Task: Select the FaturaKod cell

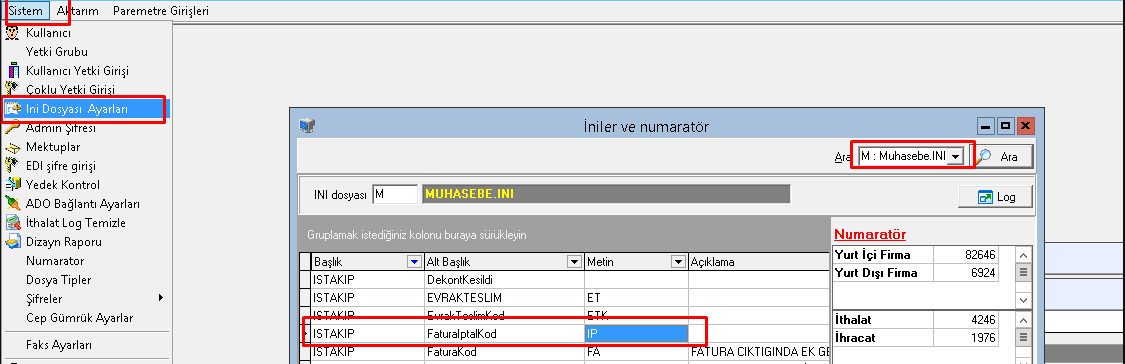Action: [504, 353]
